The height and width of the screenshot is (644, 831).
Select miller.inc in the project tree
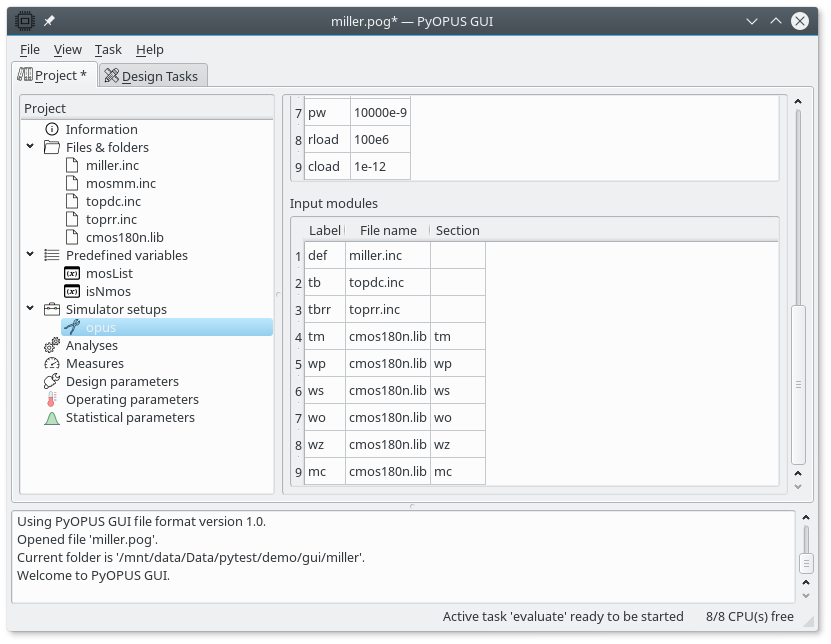[112, 165]
